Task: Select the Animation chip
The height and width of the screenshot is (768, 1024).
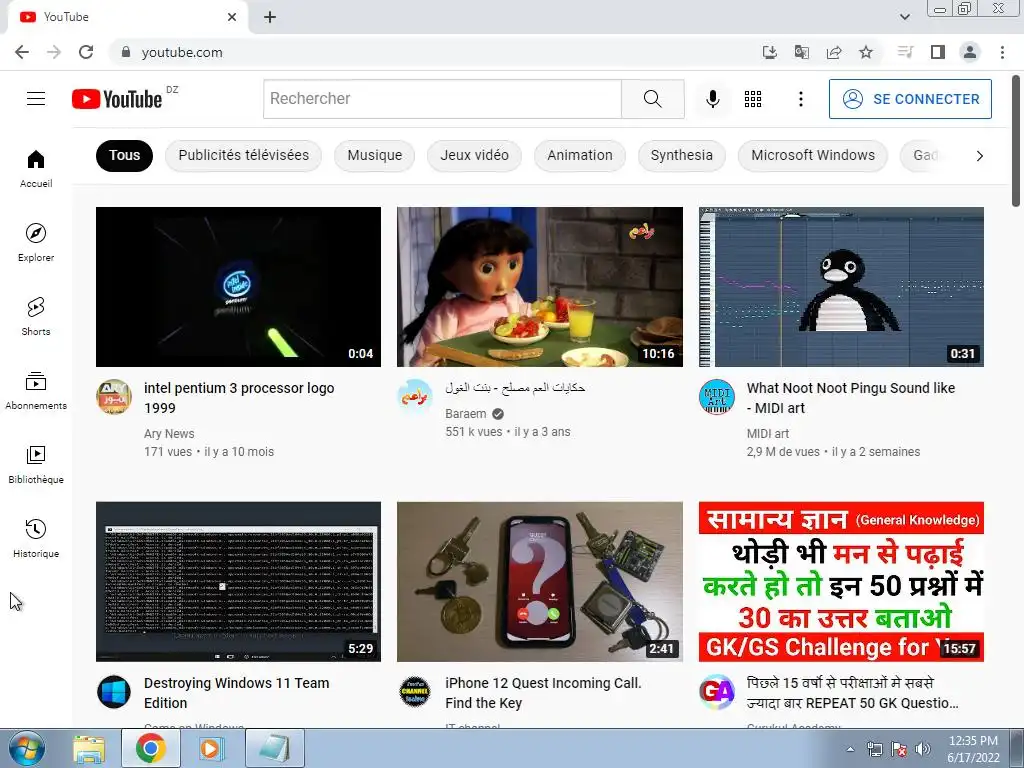Action: [x=580, y=155]
